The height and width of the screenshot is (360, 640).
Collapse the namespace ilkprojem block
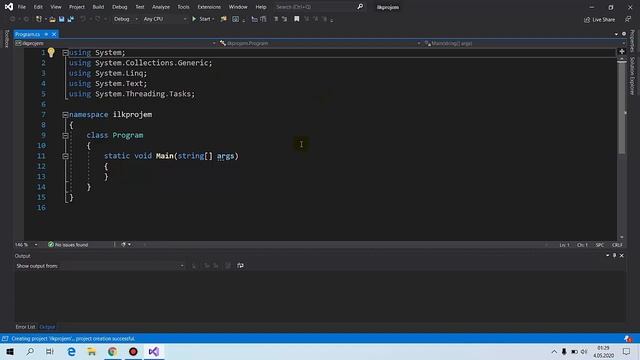[x=65, y=115]
